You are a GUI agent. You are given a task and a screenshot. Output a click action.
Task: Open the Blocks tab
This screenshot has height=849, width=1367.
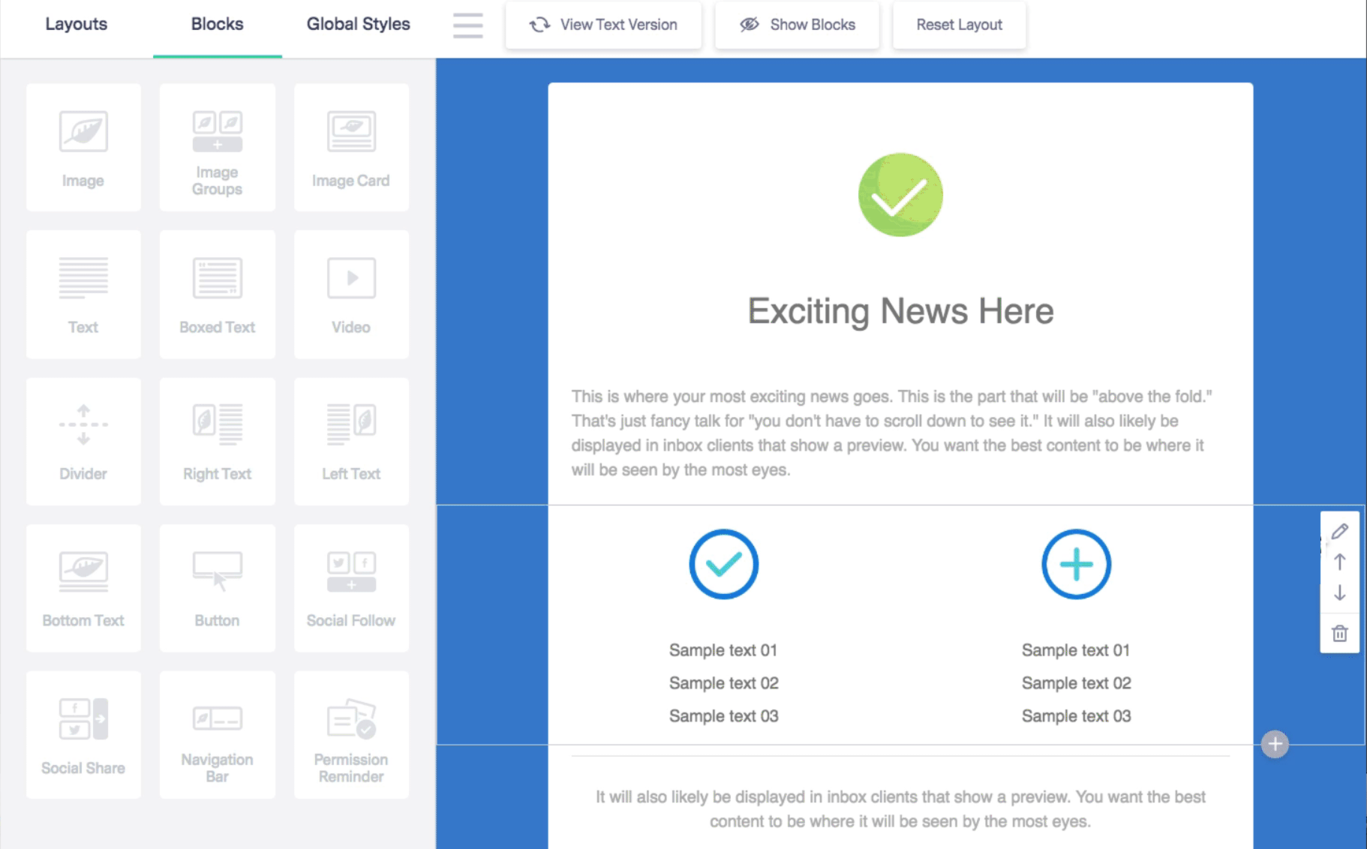coord(217,25)
